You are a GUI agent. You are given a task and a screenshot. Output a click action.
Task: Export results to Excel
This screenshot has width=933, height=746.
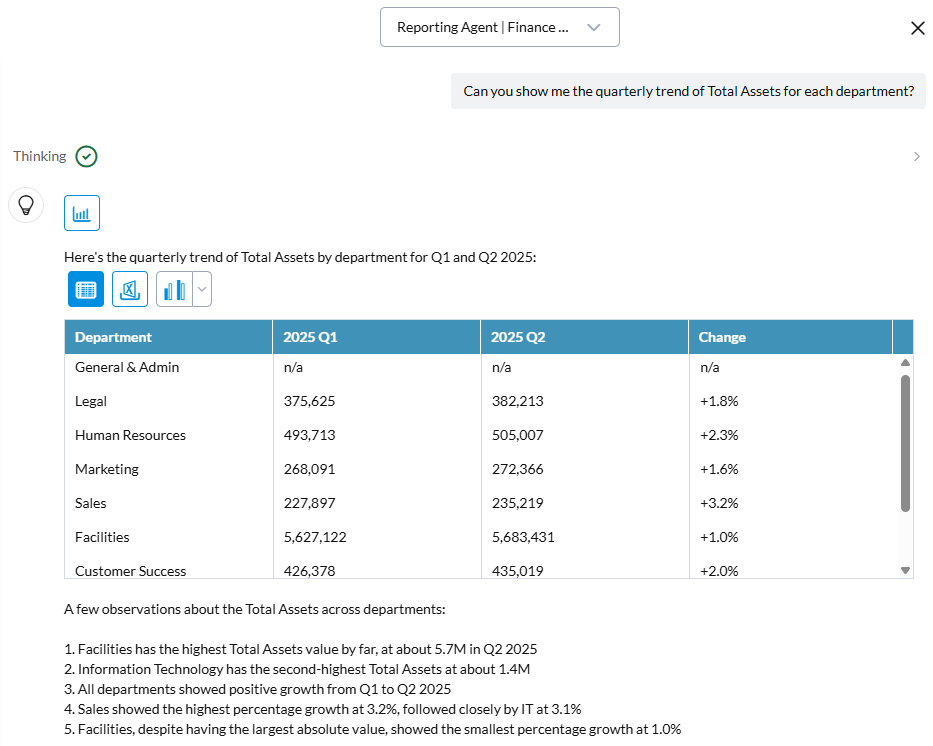130,289
